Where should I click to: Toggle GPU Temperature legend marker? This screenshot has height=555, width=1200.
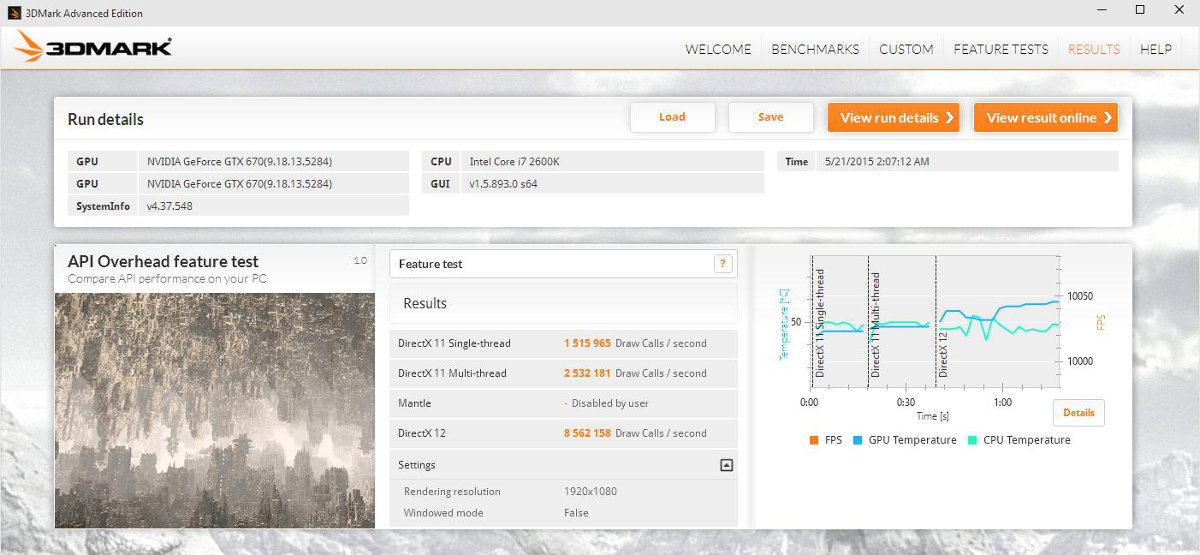(859, 440)
